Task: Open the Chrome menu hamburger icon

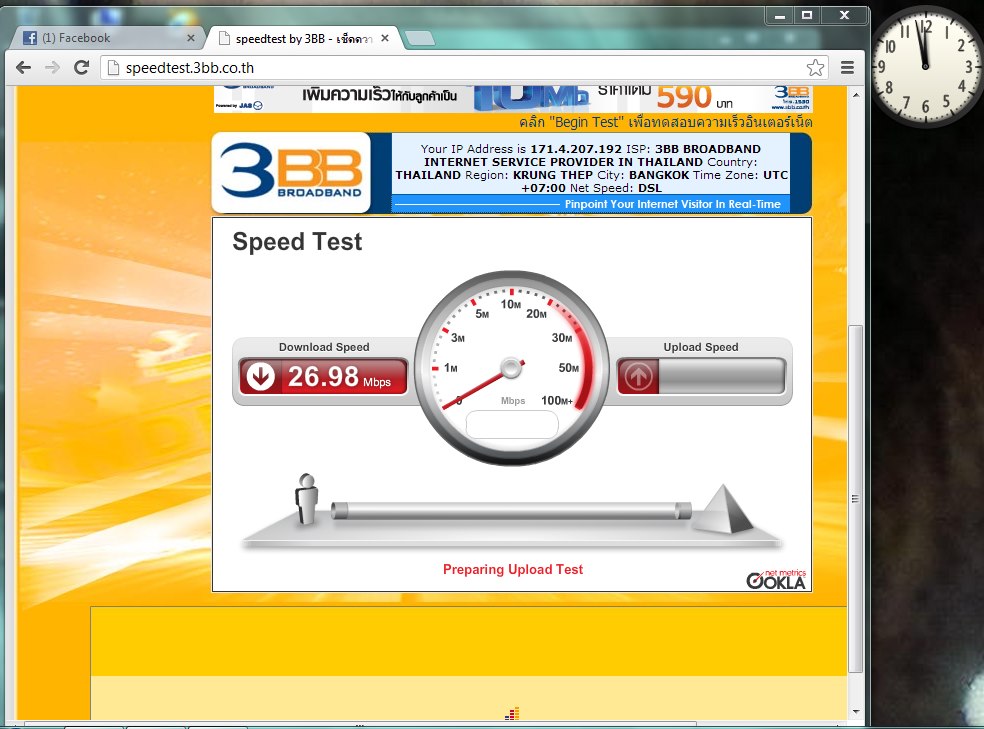Action: click(847, 68)
